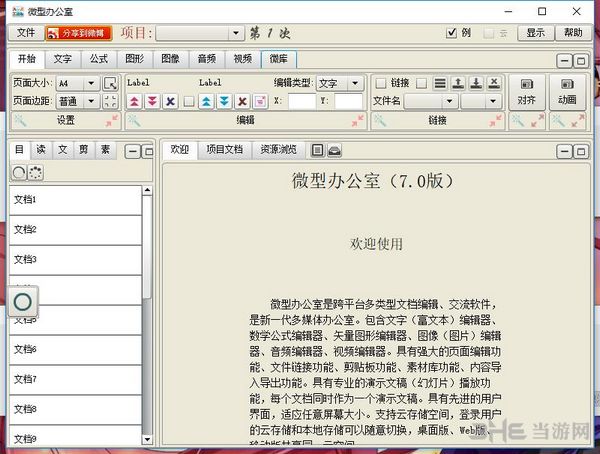Open the 项目文档 tab

225,149
